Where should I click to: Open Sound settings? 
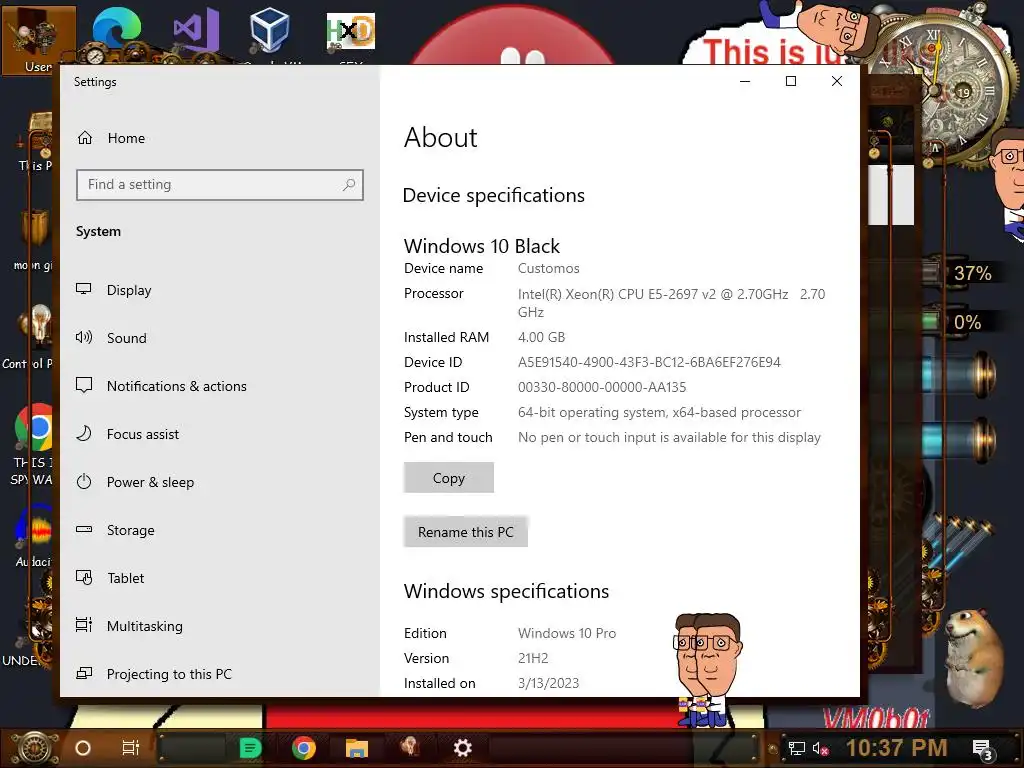[x=127, y=338]
